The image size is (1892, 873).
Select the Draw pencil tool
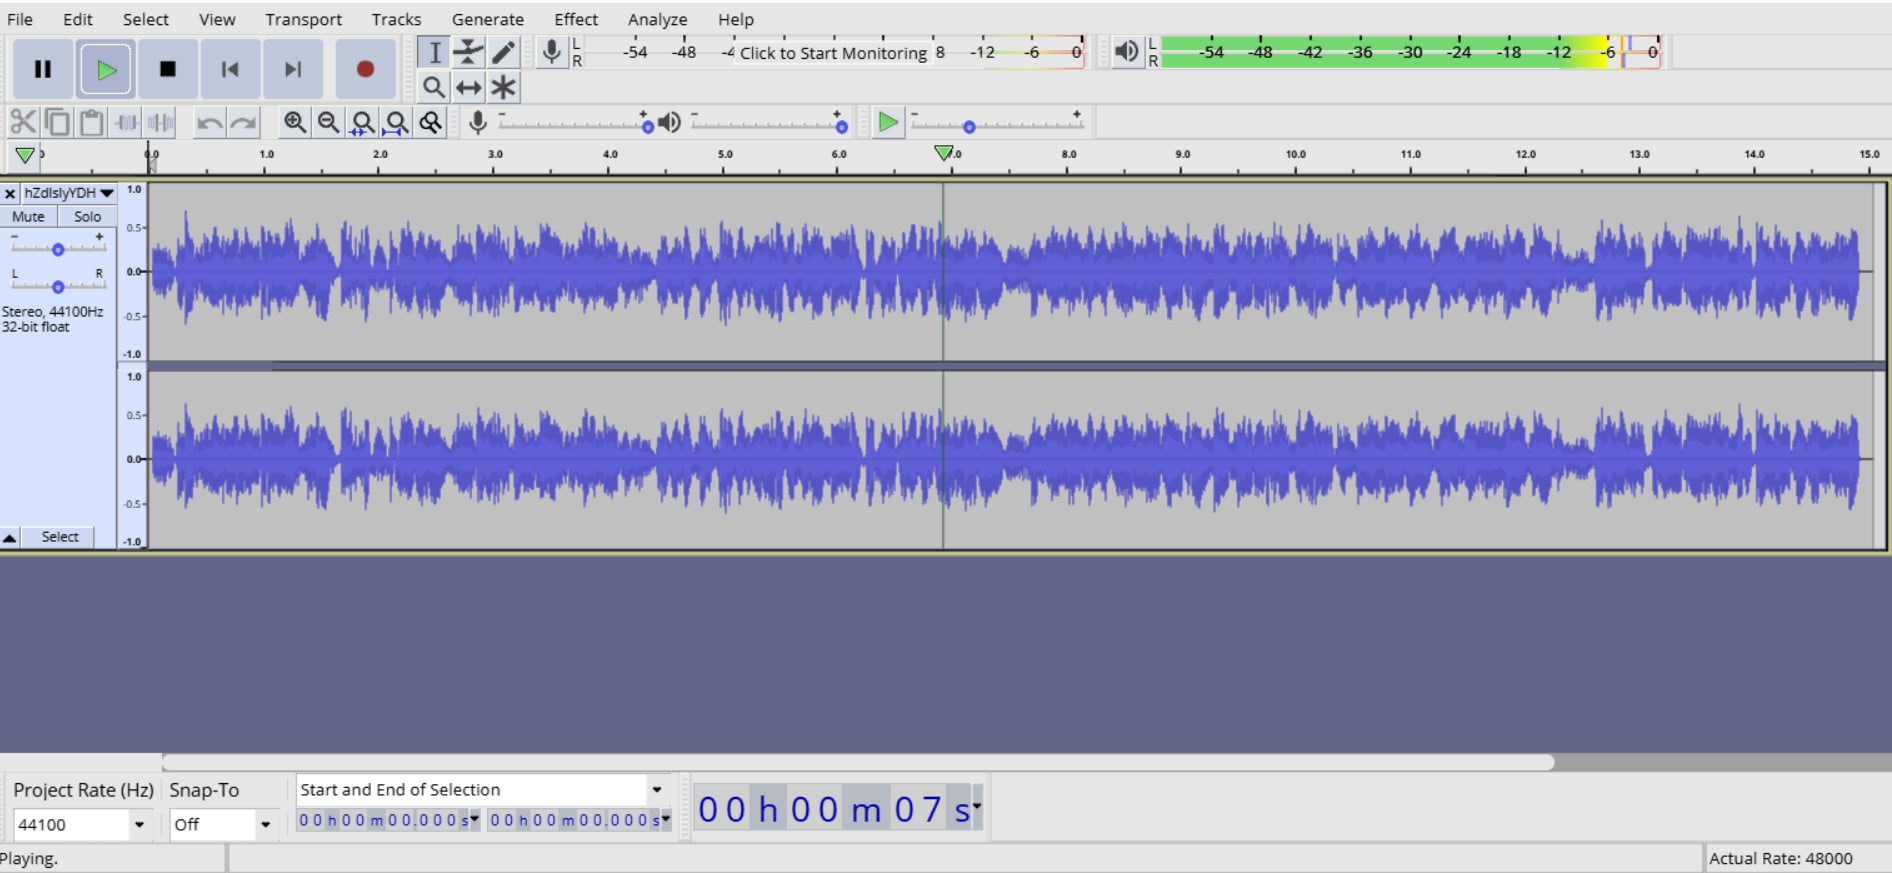click(x=503, y=52)
